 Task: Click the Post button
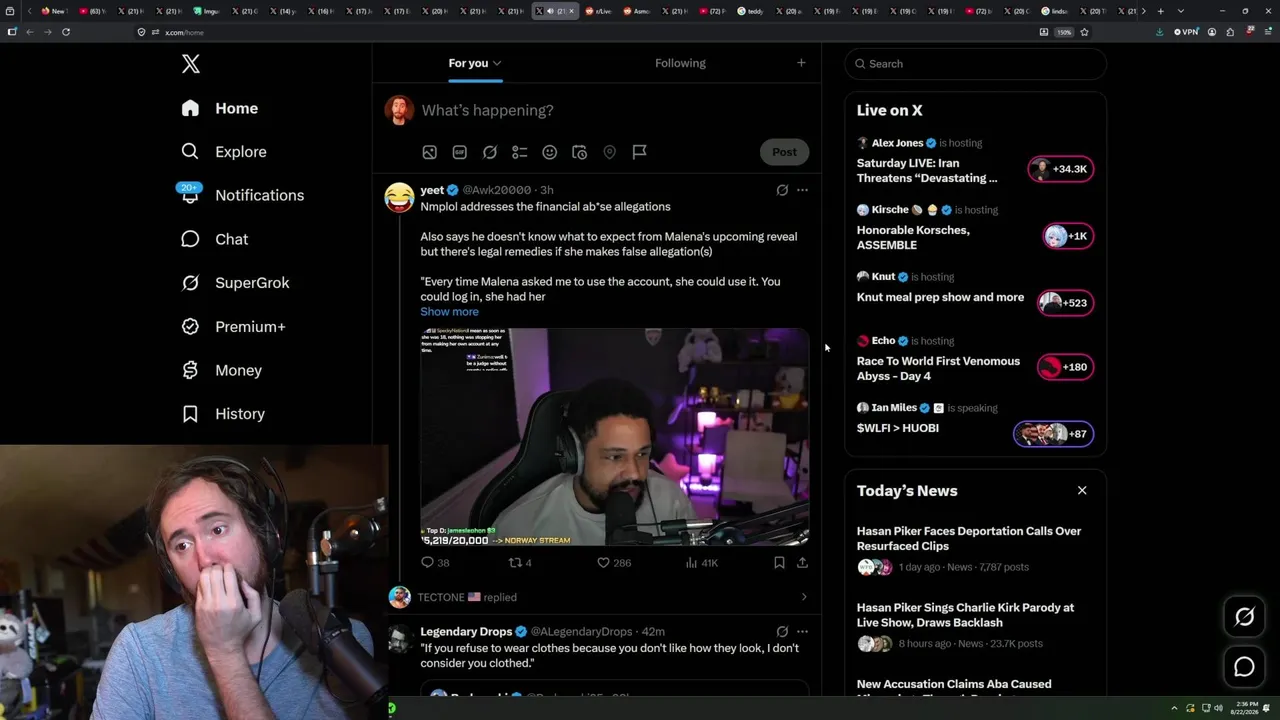(x=784, y=152)
